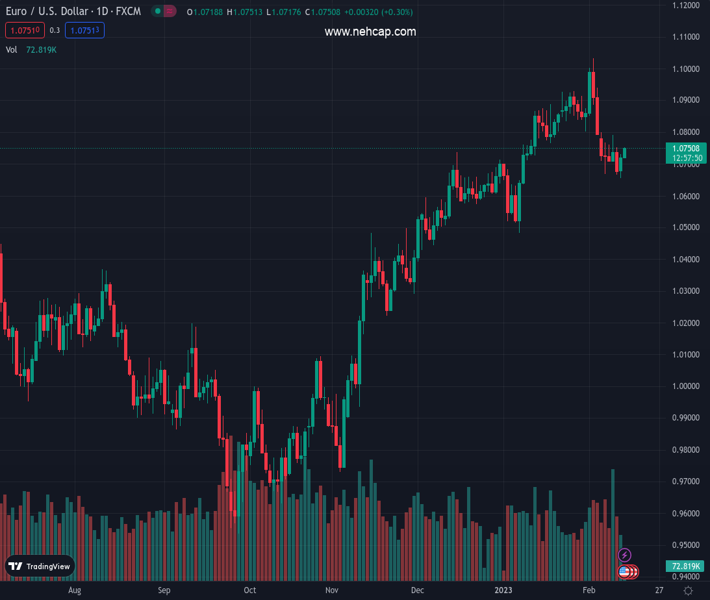
Task: Open the US flag economic events marker
Action: (x=625, y=572)
